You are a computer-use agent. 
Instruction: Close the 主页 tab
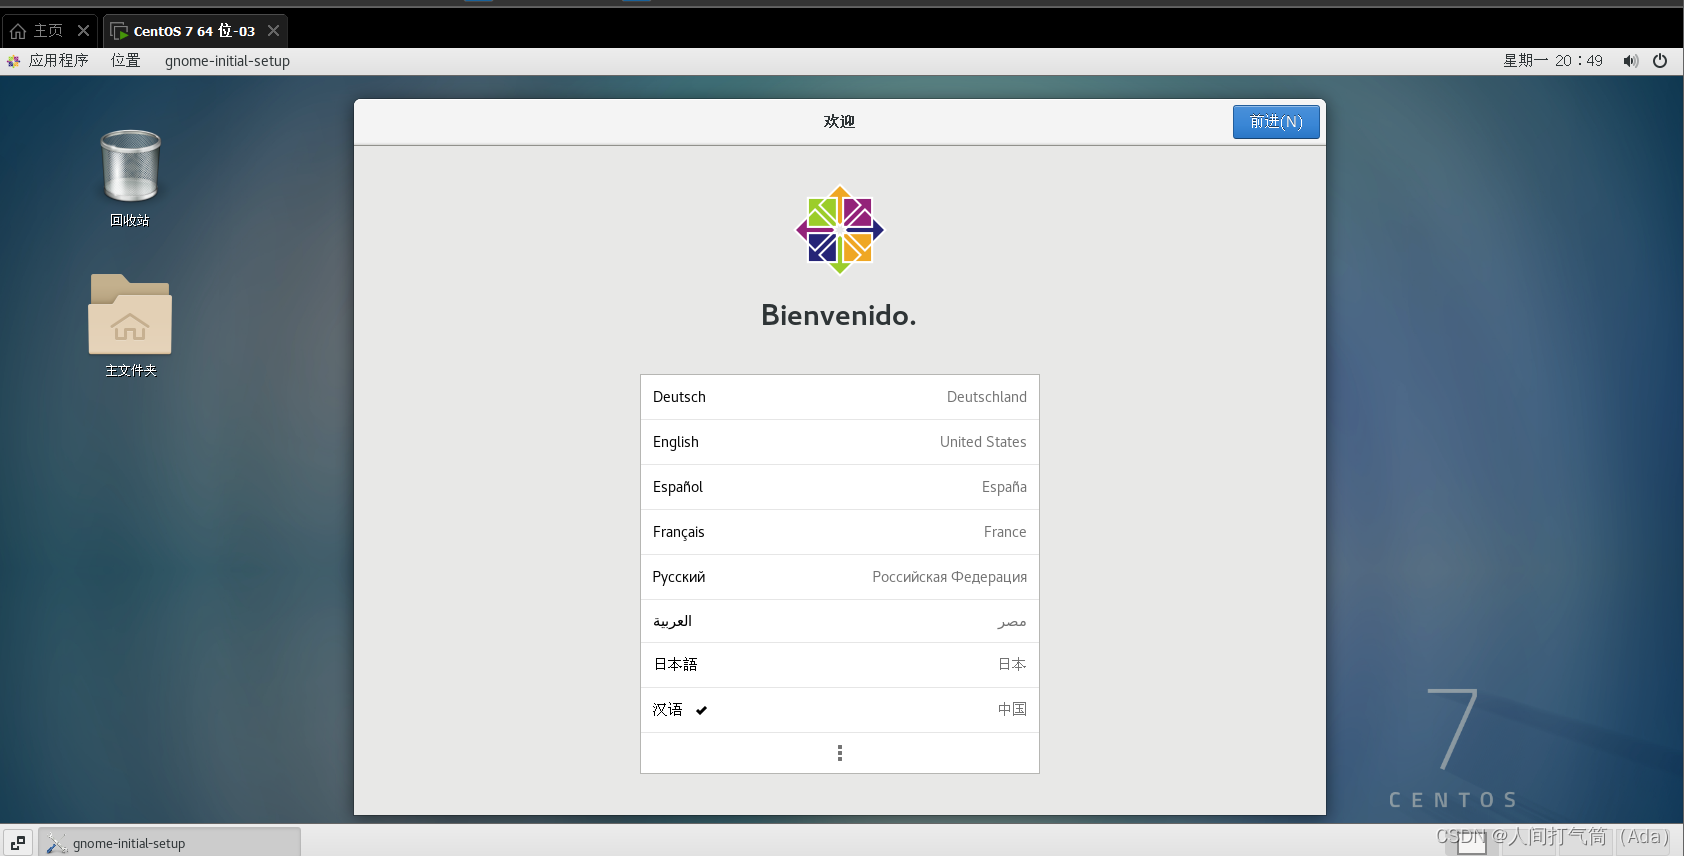pyautogui.click(x=84, y=31)
